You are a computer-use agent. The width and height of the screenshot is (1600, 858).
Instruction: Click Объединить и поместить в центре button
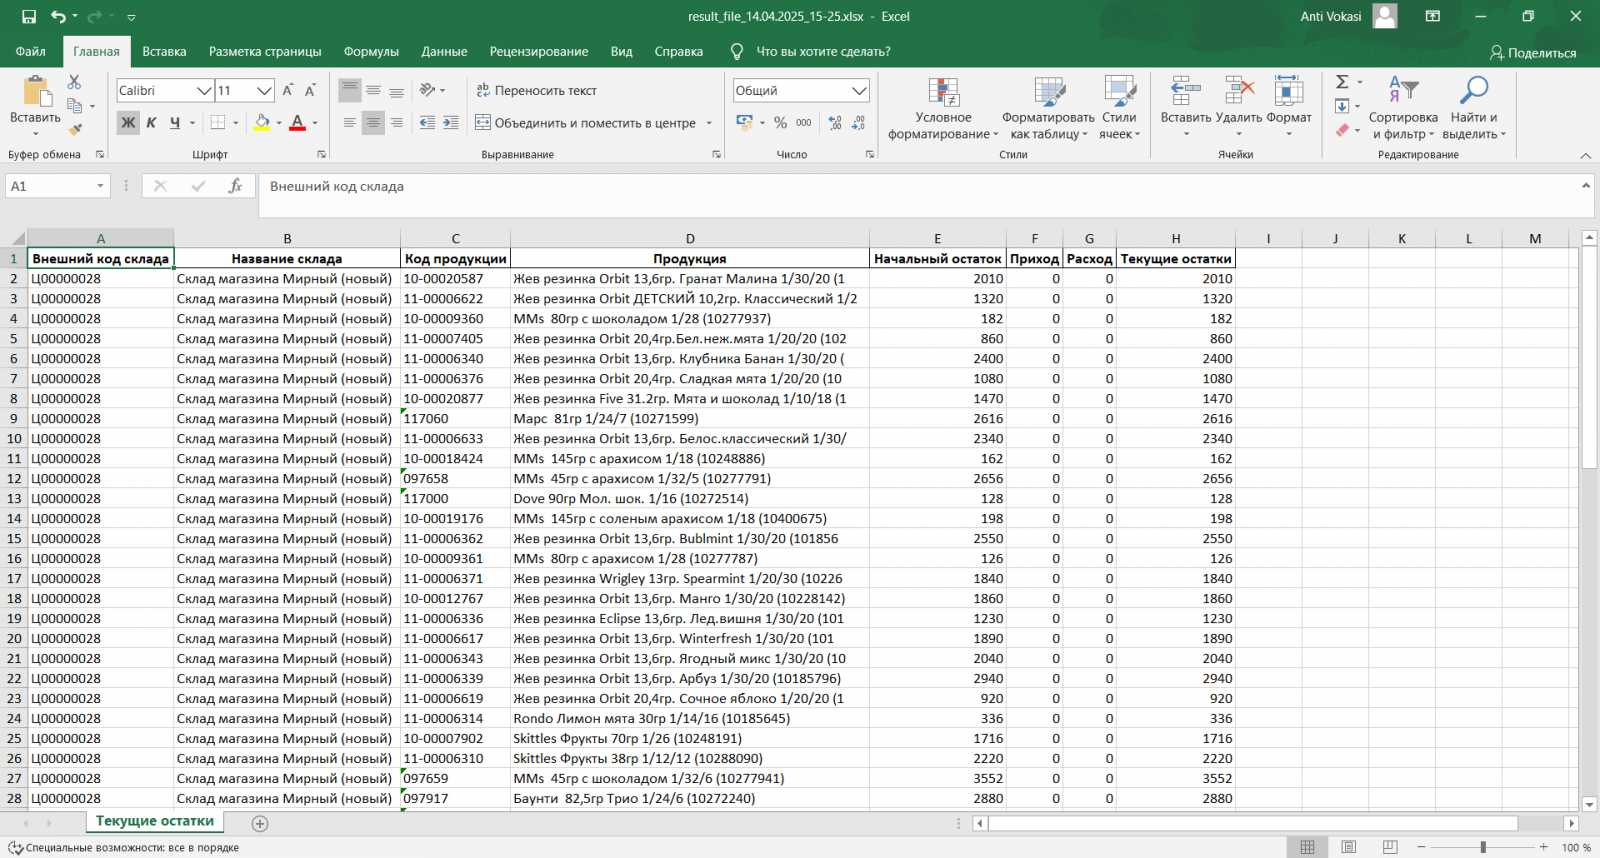click(585, 123)
